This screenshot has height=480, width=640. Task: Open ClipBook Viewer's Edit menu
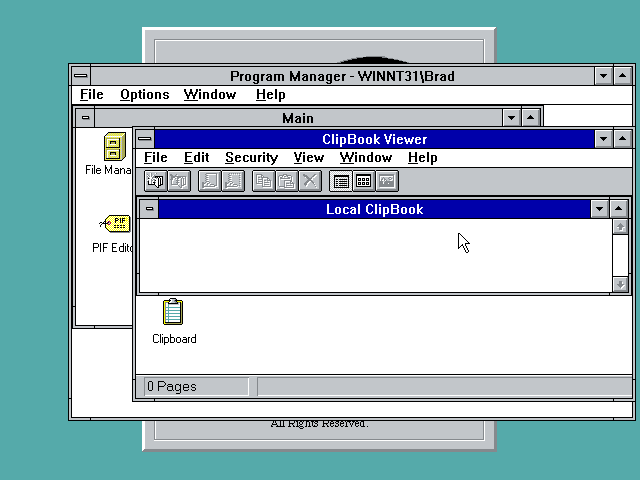tap(196, 158)
